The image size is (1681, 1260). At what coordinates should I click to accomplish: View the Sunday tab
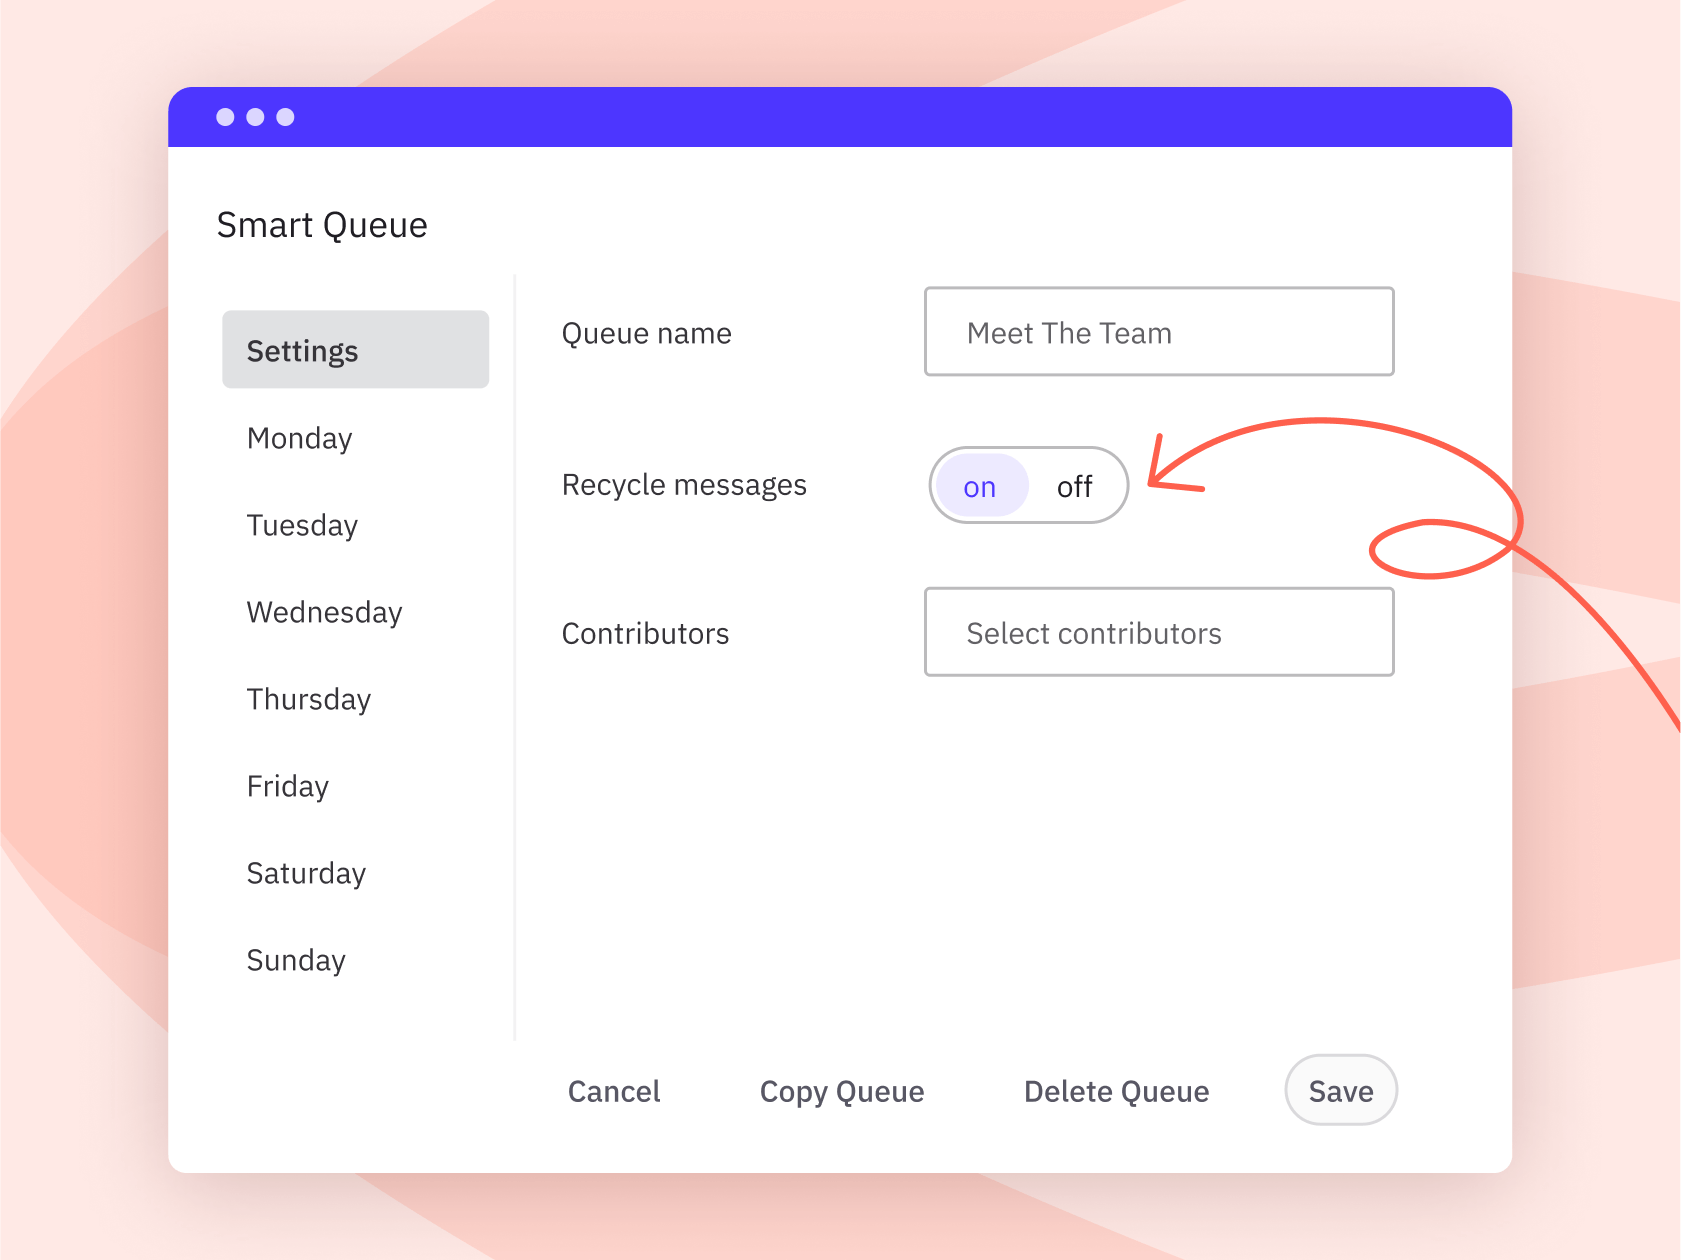tap(296, 960)
